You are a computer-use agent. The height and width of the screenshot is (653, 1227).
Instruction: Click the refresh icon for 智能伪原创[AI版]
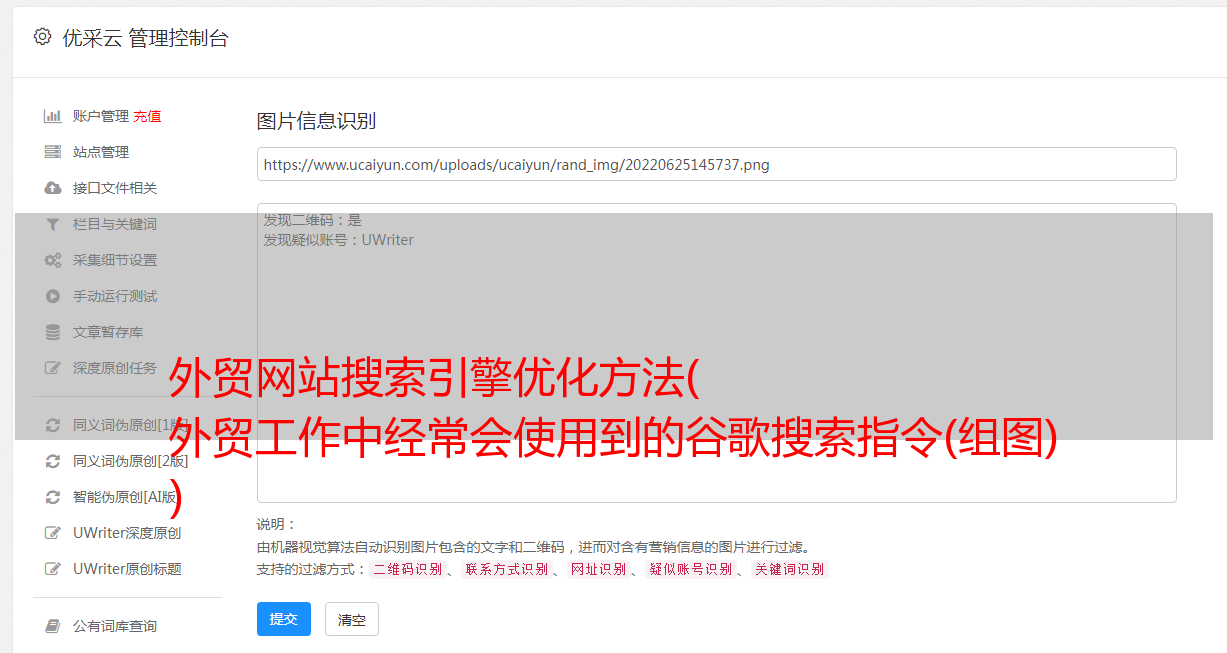53,497
